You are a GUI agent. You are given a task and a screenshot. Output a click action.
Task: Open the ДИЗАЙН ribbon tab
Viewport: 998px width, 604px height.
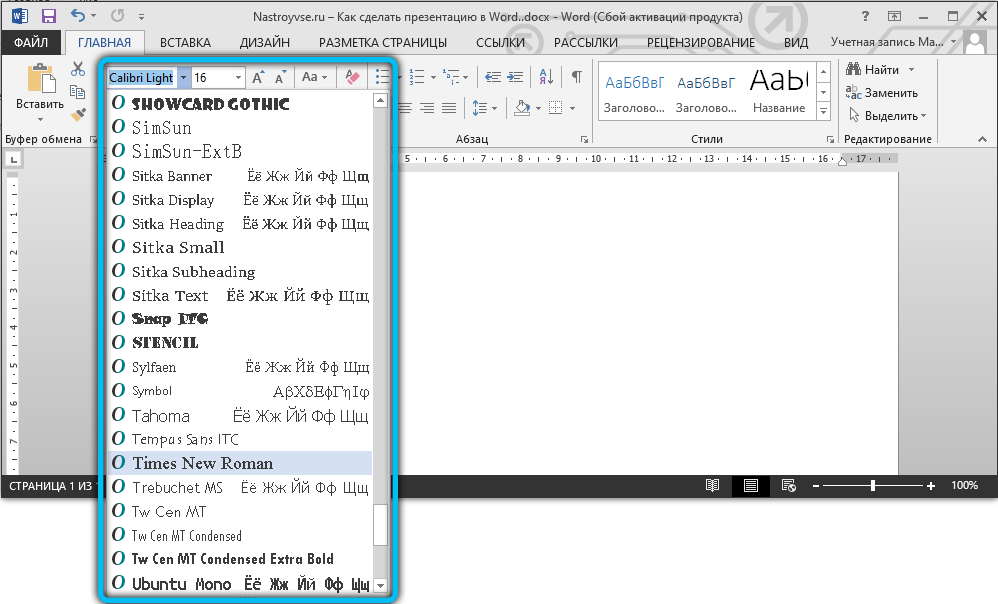(x=265, y=43)
